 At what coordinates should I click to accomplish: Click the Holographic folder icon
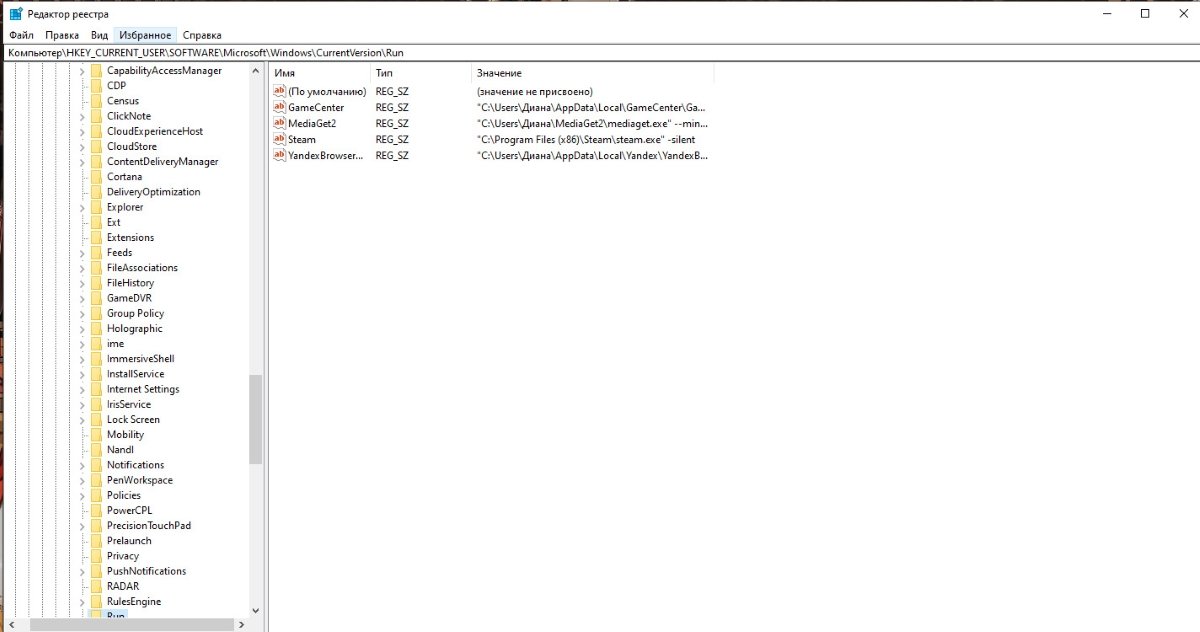pyautogui.click(x=96, y=328)
